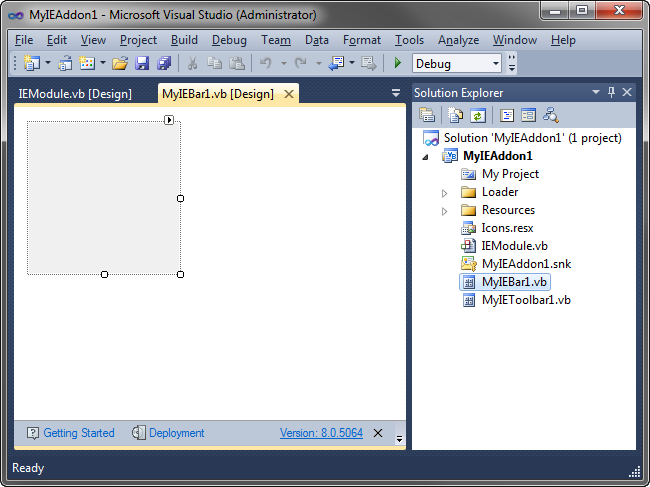Open the active documents list dropdown

click(x=396, y=93)
